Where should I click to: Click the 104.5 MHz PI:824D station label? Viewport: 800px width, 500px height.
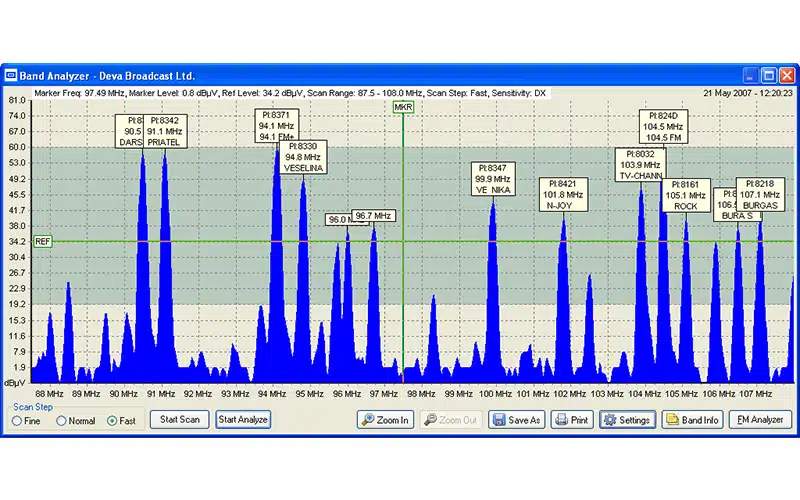tap(663, 127)
